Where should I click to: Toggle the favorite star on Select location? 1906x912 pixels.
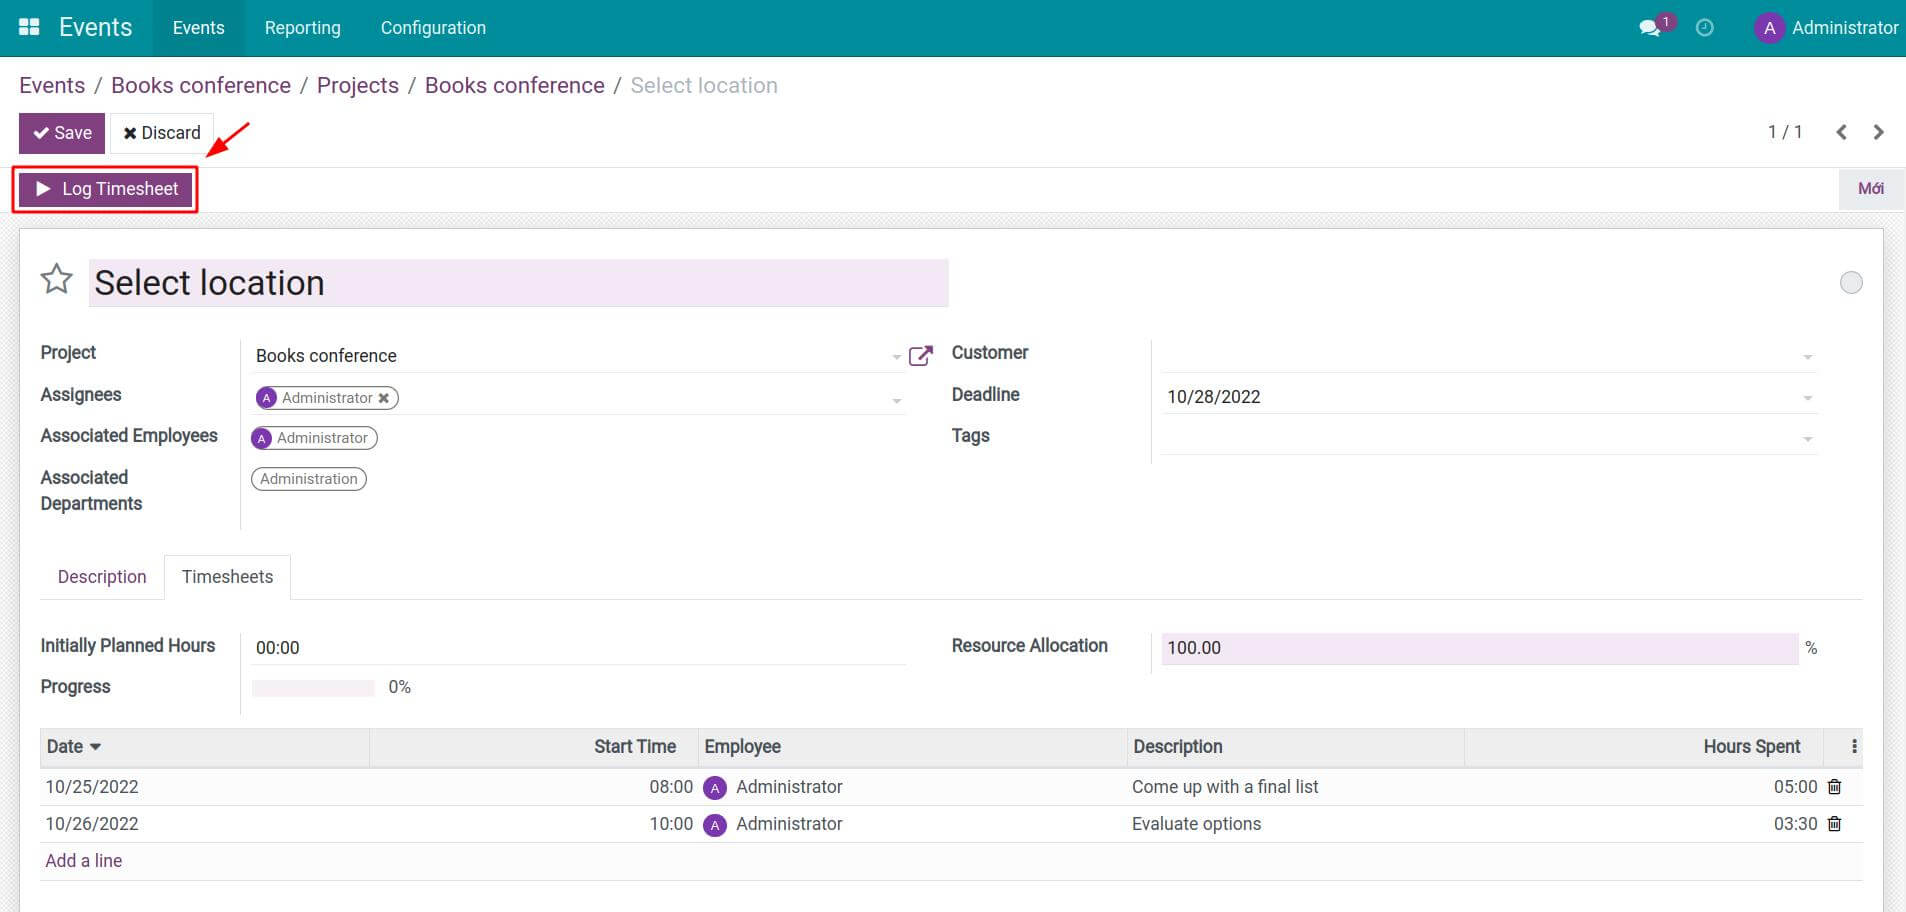(56, 279)
